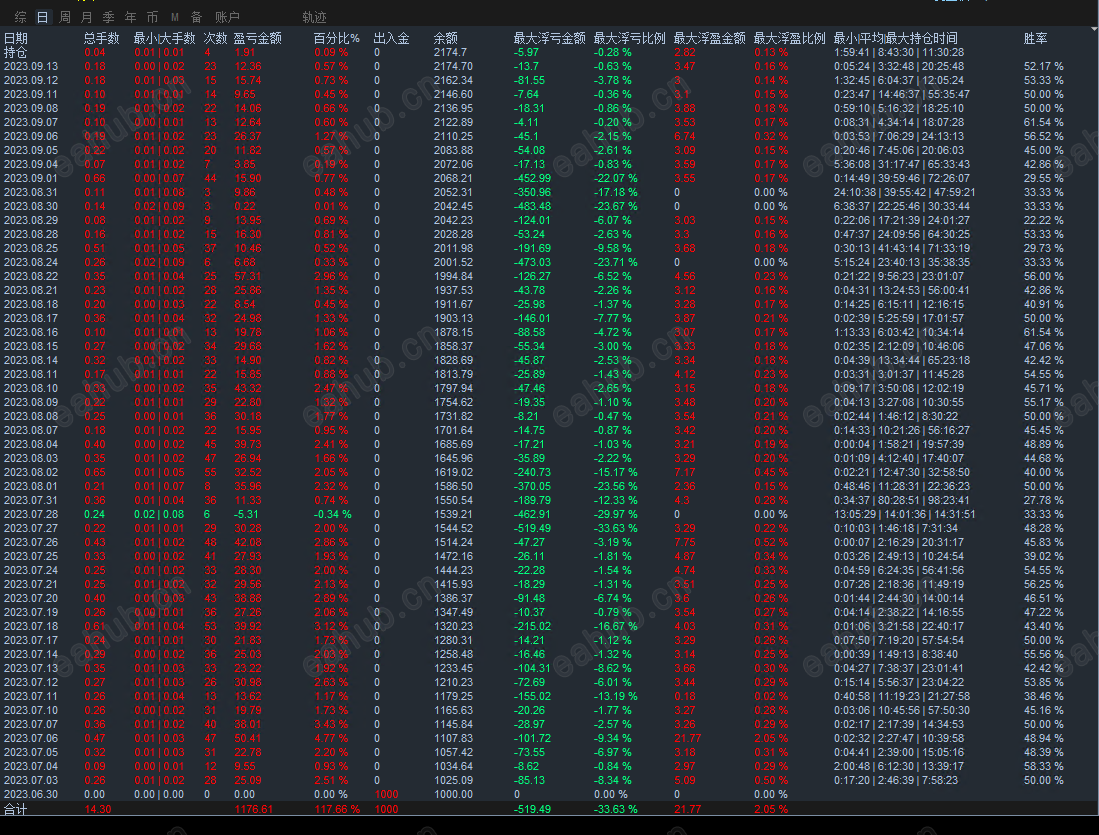Click the 57.31 profit amount cell
This screenshot has height=835, width=1099.
coord(247,276)
